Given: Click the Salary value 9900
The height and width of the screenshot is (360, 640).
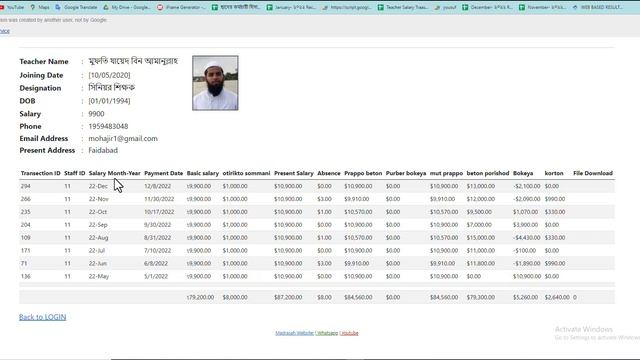Looking at the screenshot, I should pos(96,113).
